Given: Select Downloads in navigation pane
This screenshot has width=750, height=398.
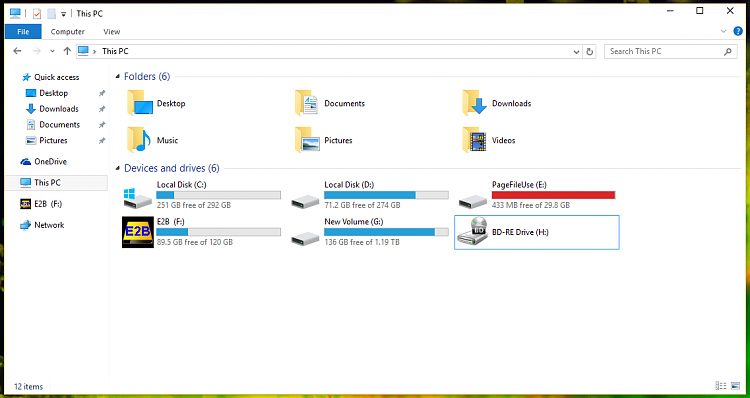Looking at the screenshot, I should click(x=59, y=109).
